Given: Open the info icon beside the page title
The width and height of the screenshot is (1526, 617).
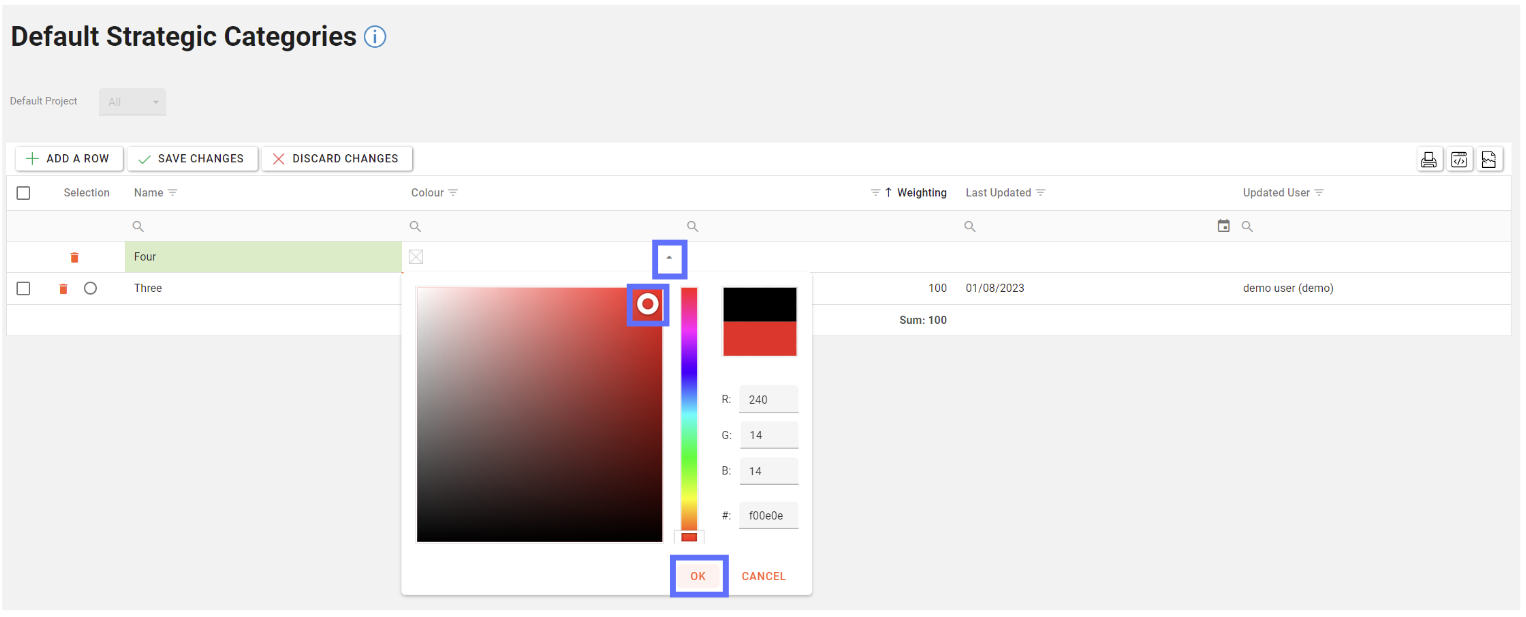Looking at the screenshot, I should click(x=375, y=38).
